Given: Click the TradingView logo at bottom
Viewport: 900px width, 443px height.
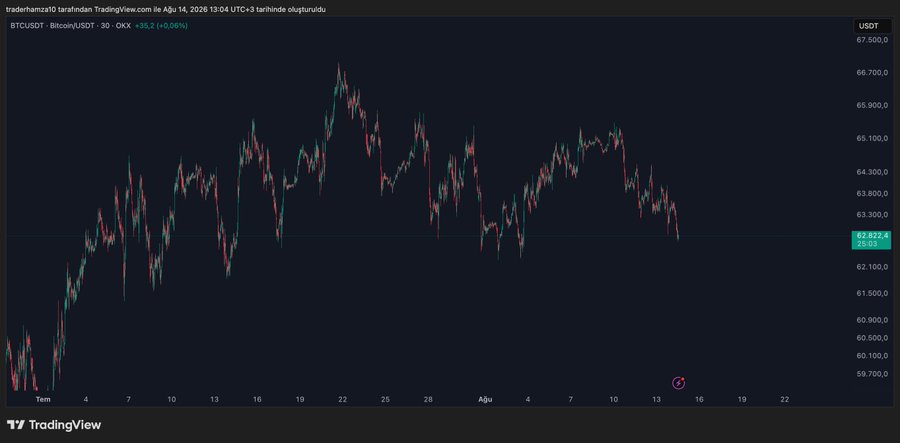Looking at the screenshot, I should (x=54, y=425).
